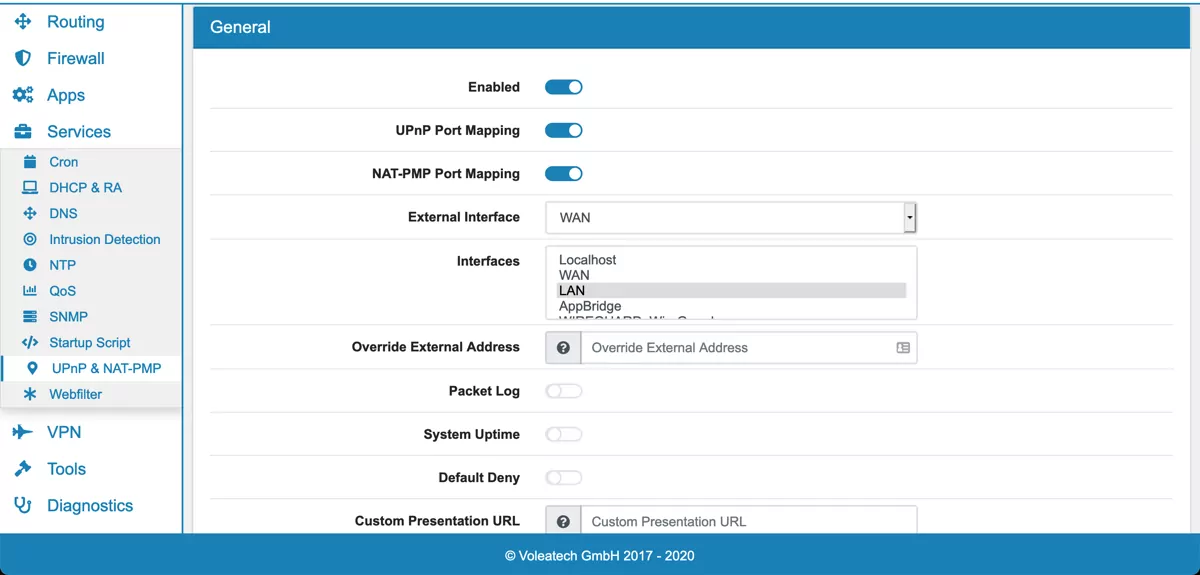Open the Tools section link

point(66,469)
